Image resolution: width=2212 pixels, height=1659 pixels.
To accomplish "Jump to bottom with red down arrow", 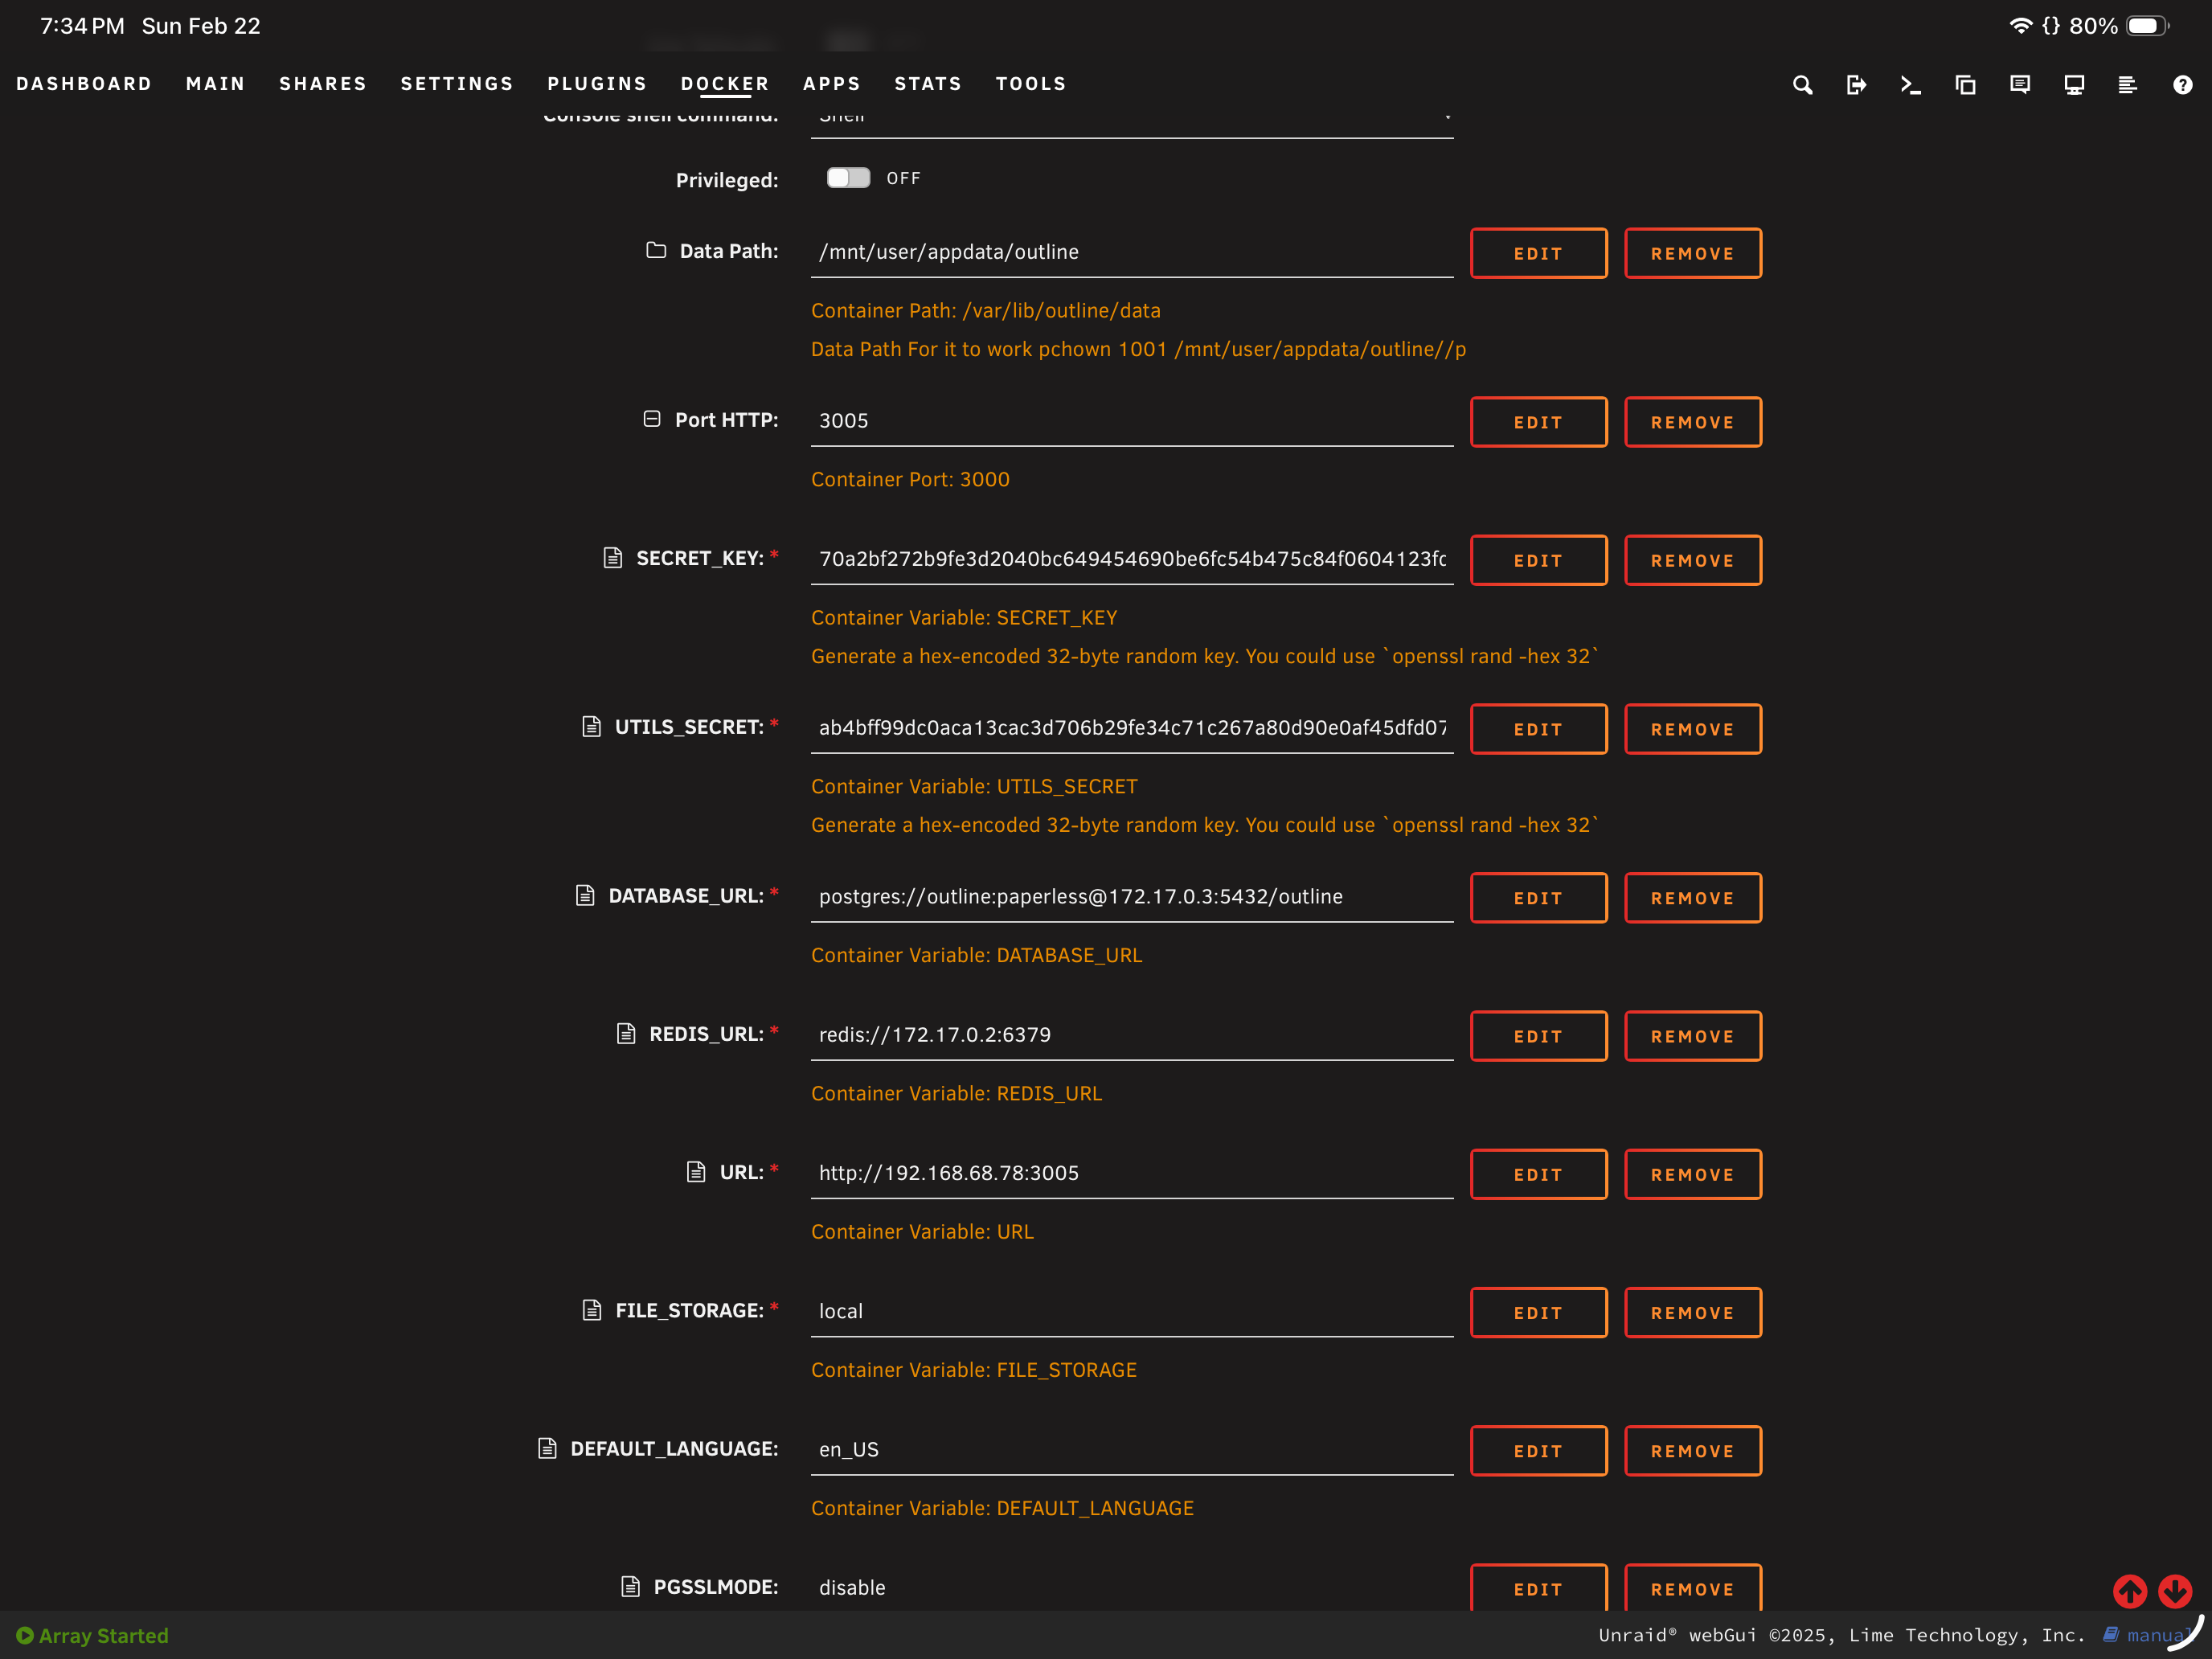I will pos(2175,1590).
